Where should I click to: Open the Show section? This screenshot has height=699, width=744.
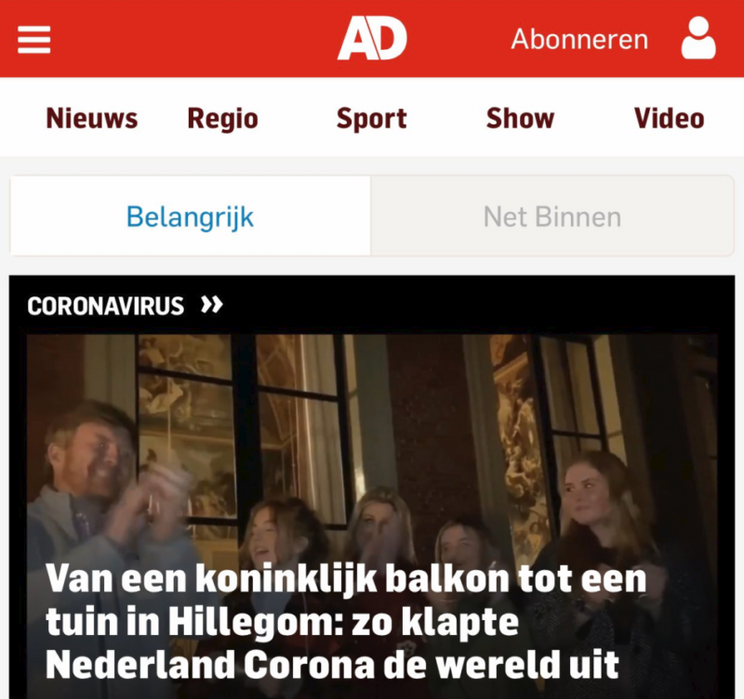(520, 118)
